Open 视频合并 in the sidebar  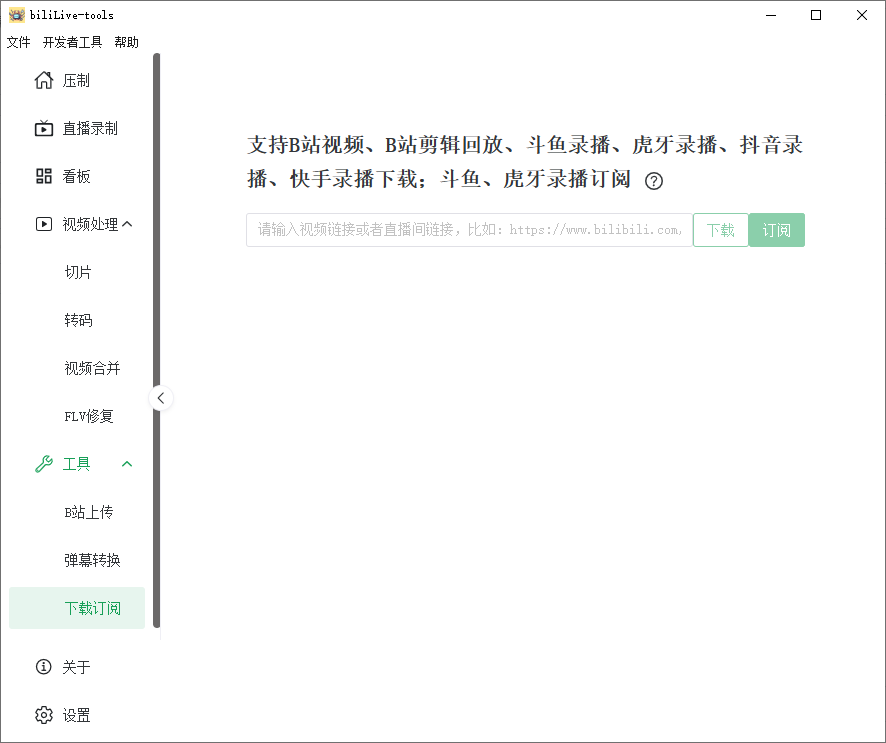[77, 368]
